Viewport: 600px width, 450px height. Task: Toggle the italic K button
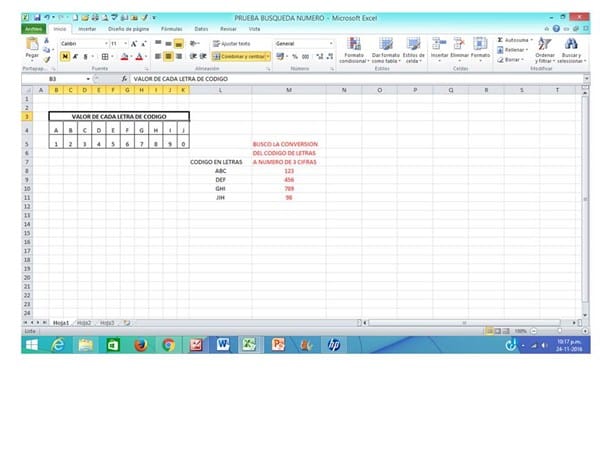tap(75, 57)
